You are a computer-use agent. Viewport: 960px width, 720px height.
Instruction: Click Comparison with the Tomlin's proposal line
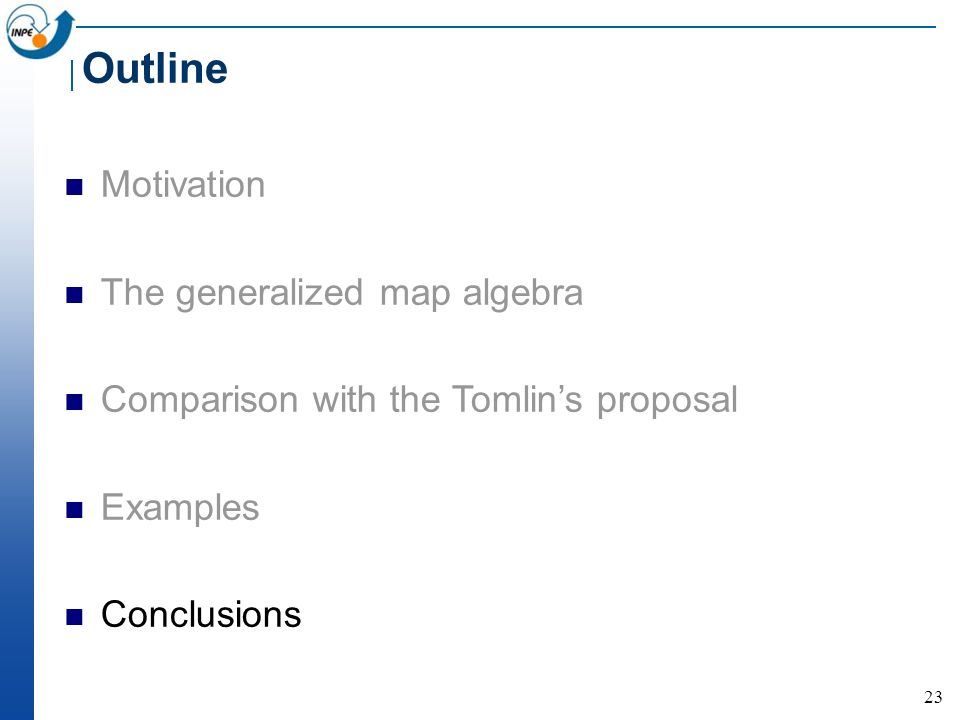click(x=419, y=401)
